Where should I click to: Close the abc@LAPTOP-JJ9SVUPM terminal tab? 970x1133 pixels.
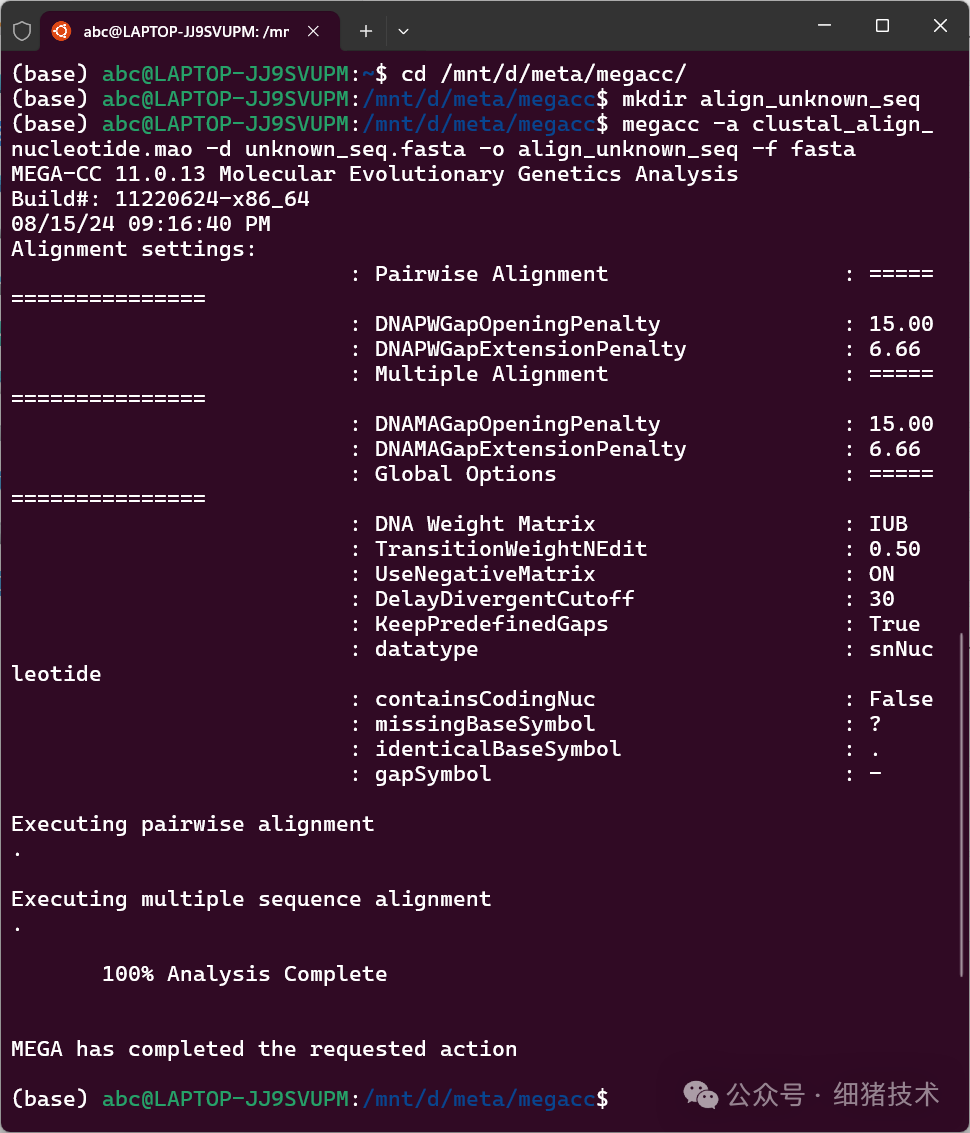(314, 31)
